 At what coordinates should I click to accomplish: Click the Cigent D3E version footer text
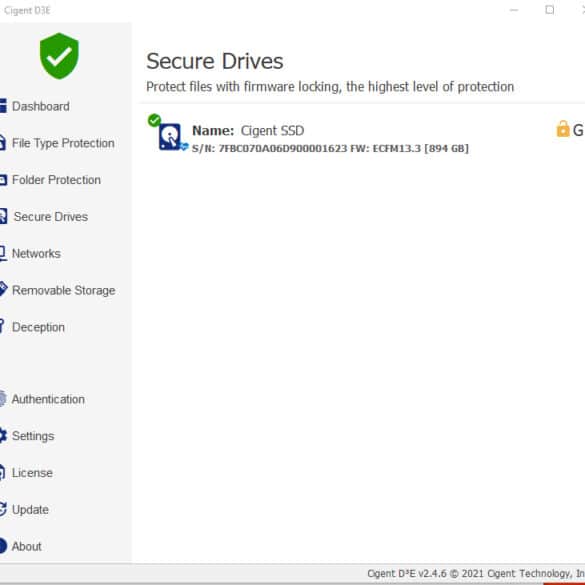476,573
